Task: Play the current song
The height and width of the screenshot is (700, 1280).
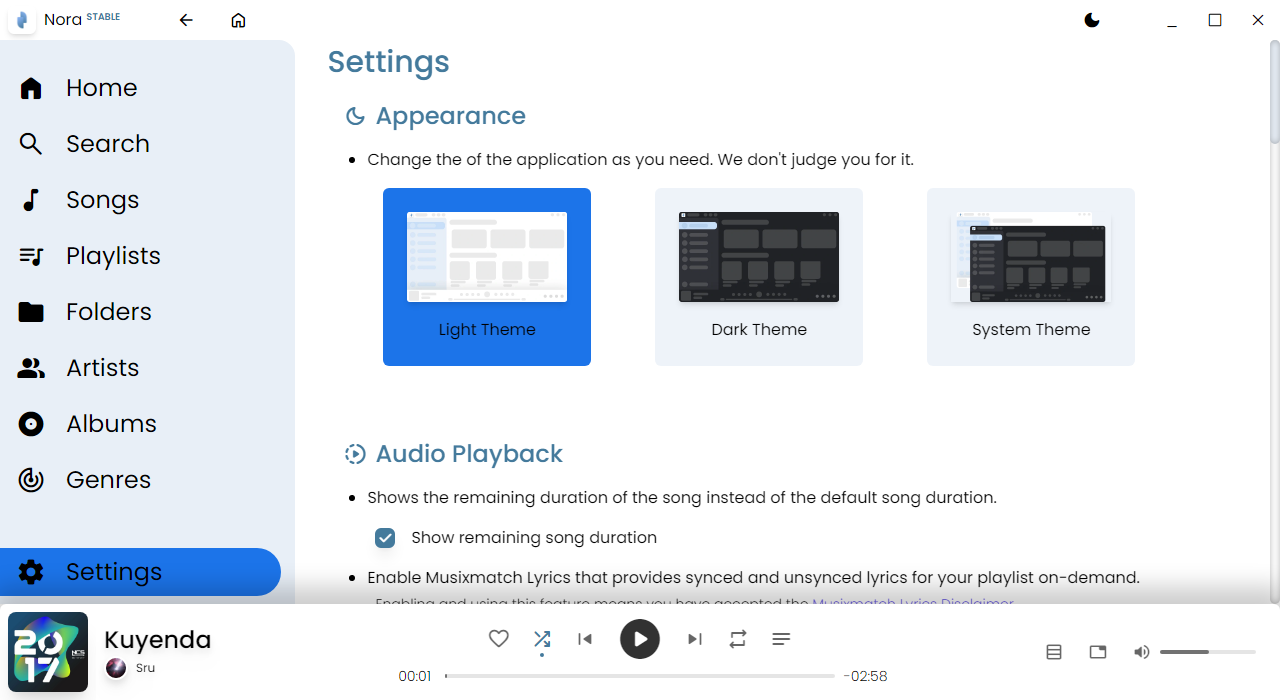Action: pos(640,638)
